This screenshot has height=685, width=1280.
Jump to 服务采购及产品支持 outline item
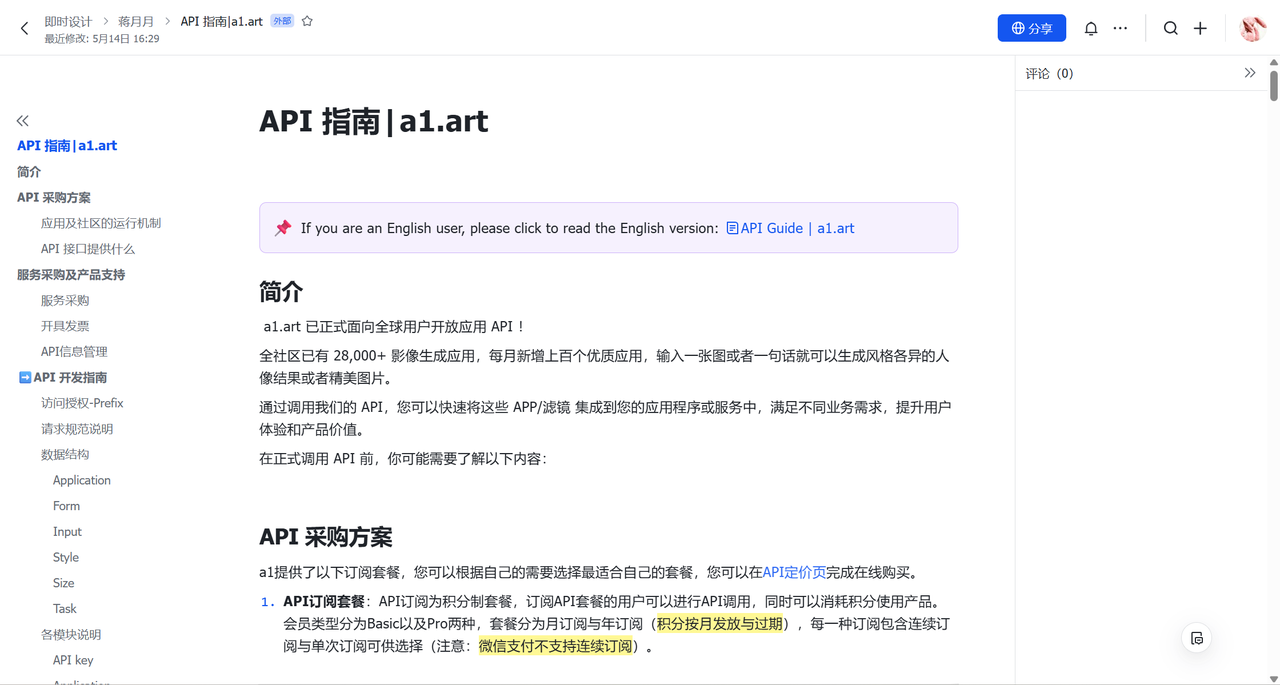click(71, 275)
